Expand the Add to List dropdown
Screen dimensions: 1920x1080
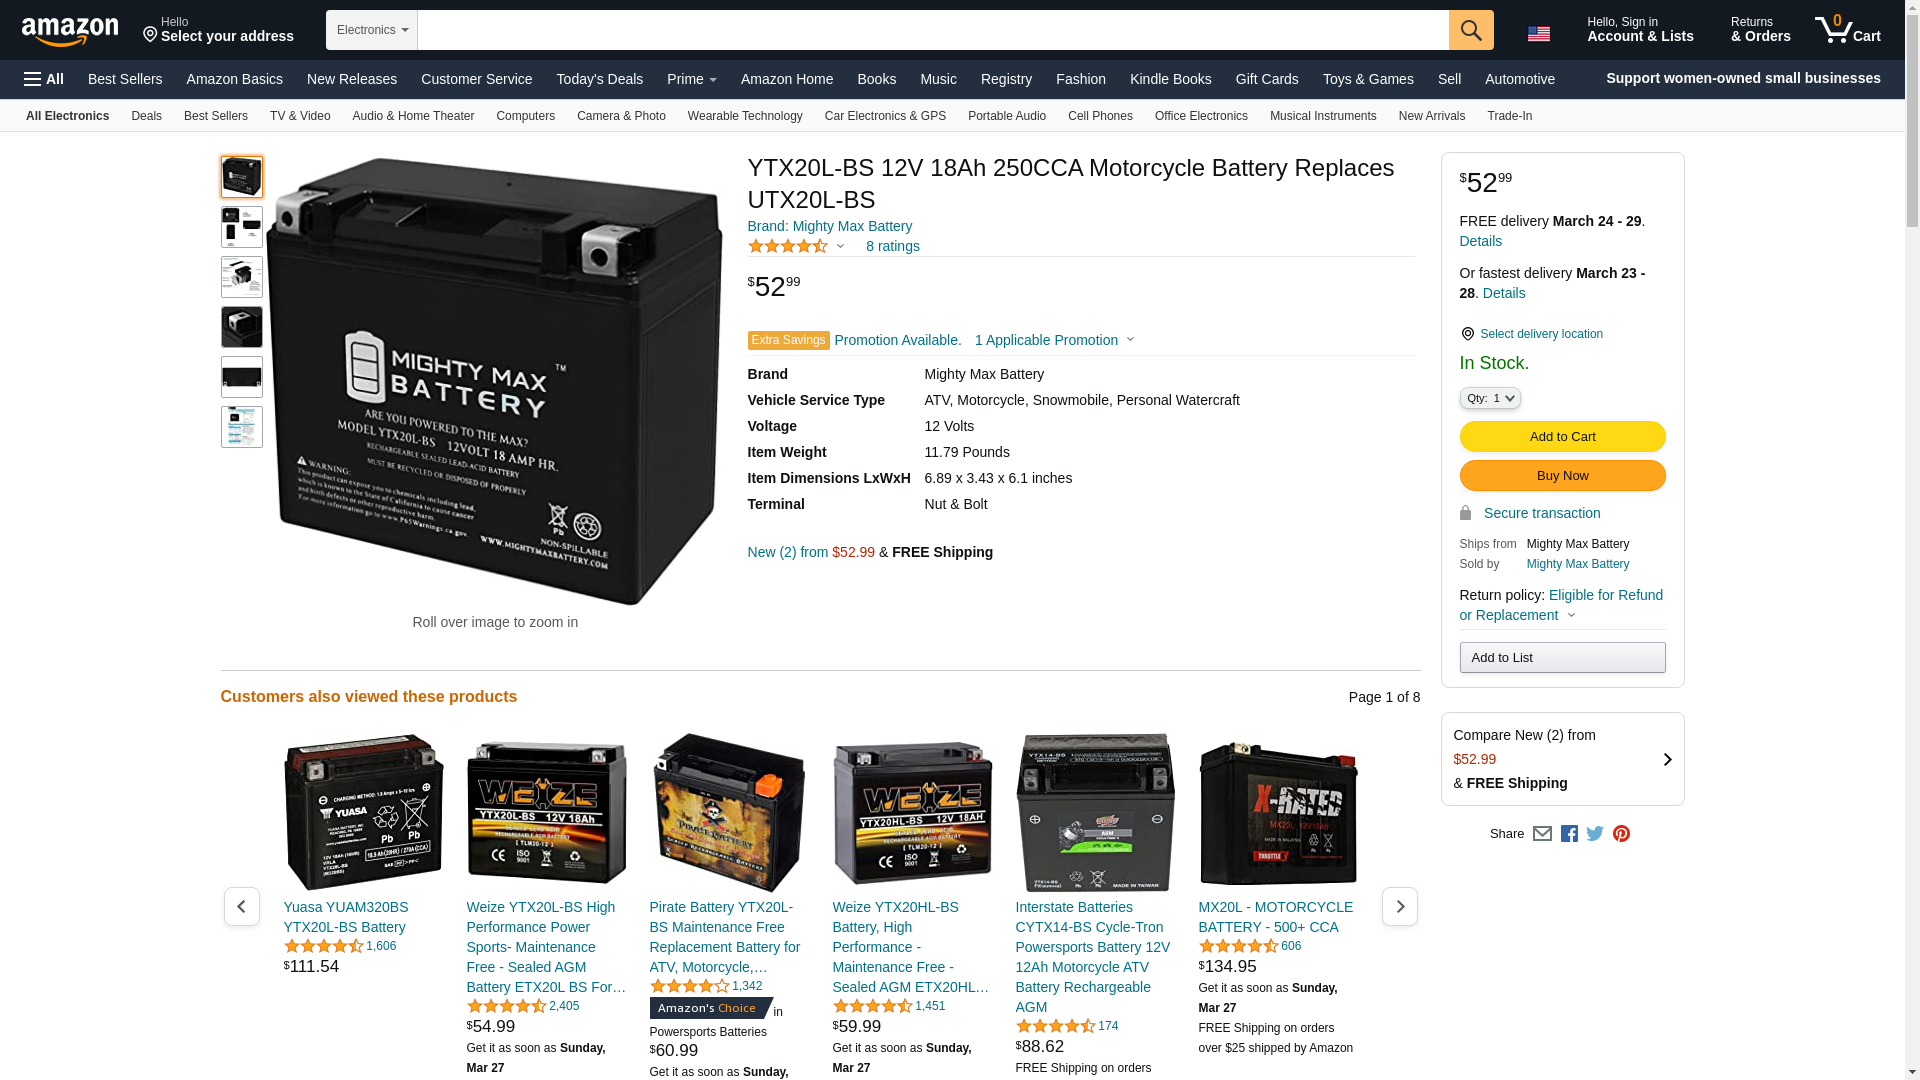click(1562, 657)
